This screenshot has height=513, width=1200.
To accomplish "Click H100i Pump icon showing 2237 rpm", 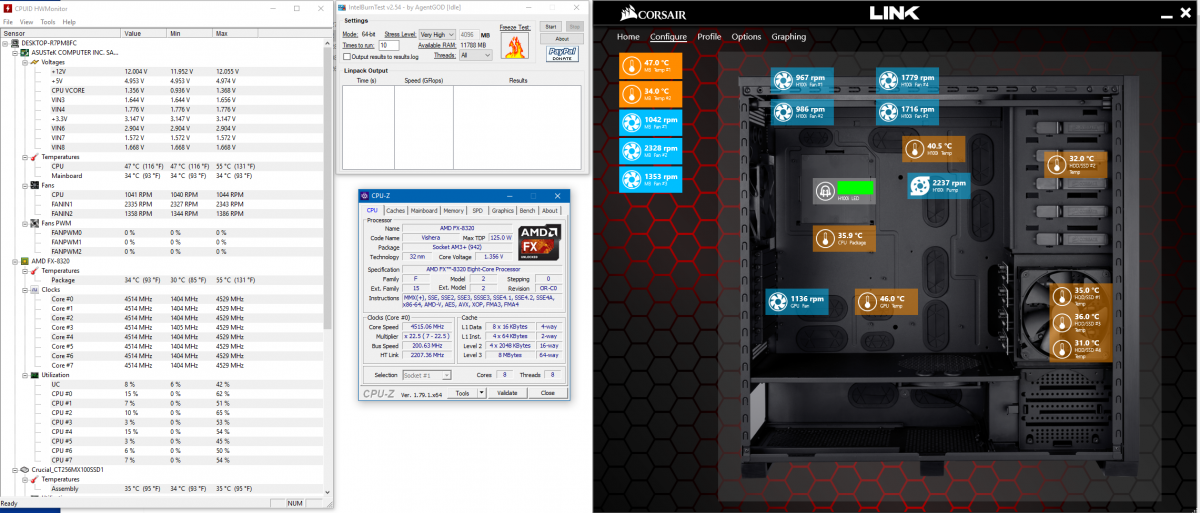I will click(919, 187).
